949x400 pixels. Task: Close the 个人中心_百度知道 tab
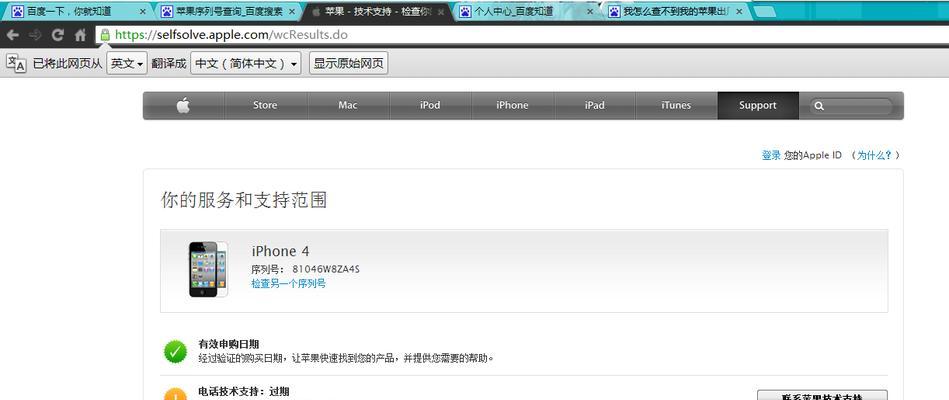(590, 11)
